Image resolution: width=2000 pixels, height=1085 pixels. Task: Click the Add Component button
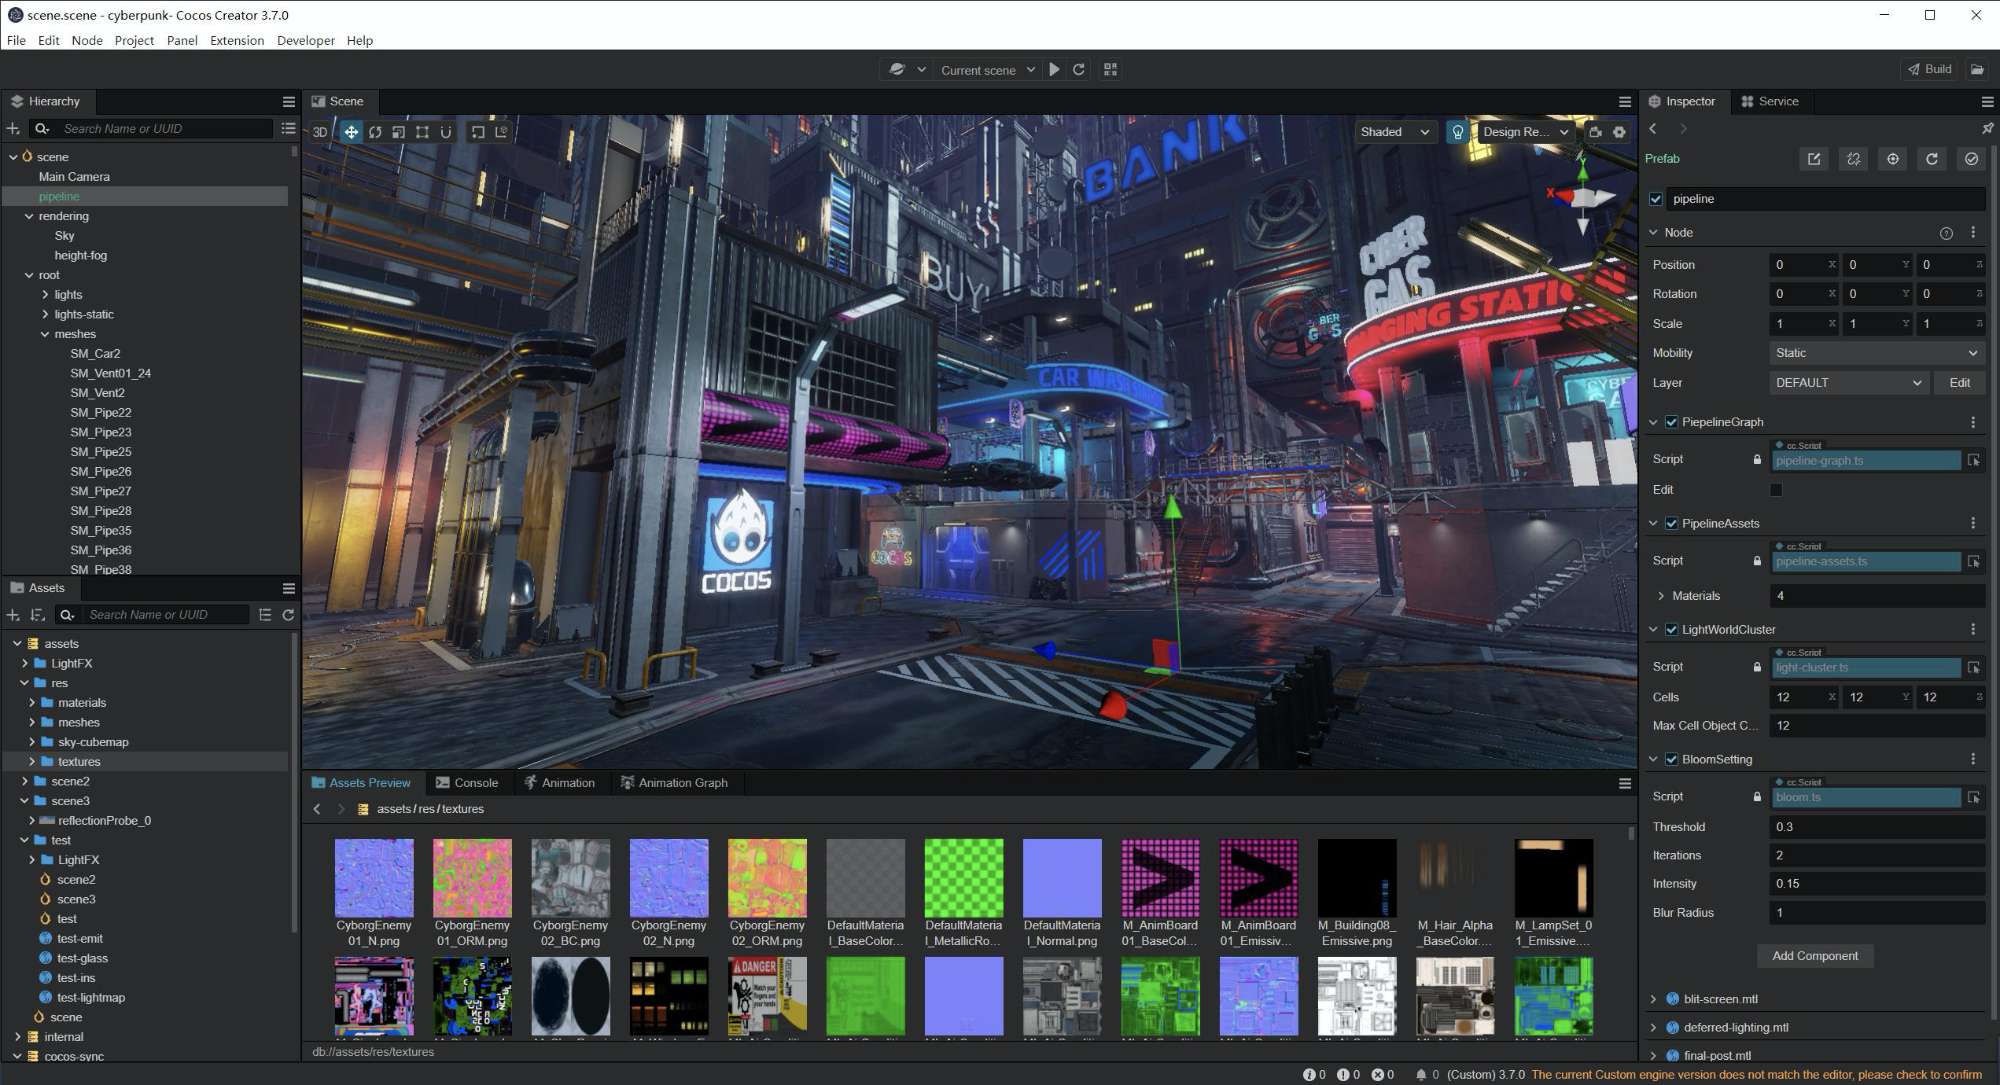coord(1814,954)
